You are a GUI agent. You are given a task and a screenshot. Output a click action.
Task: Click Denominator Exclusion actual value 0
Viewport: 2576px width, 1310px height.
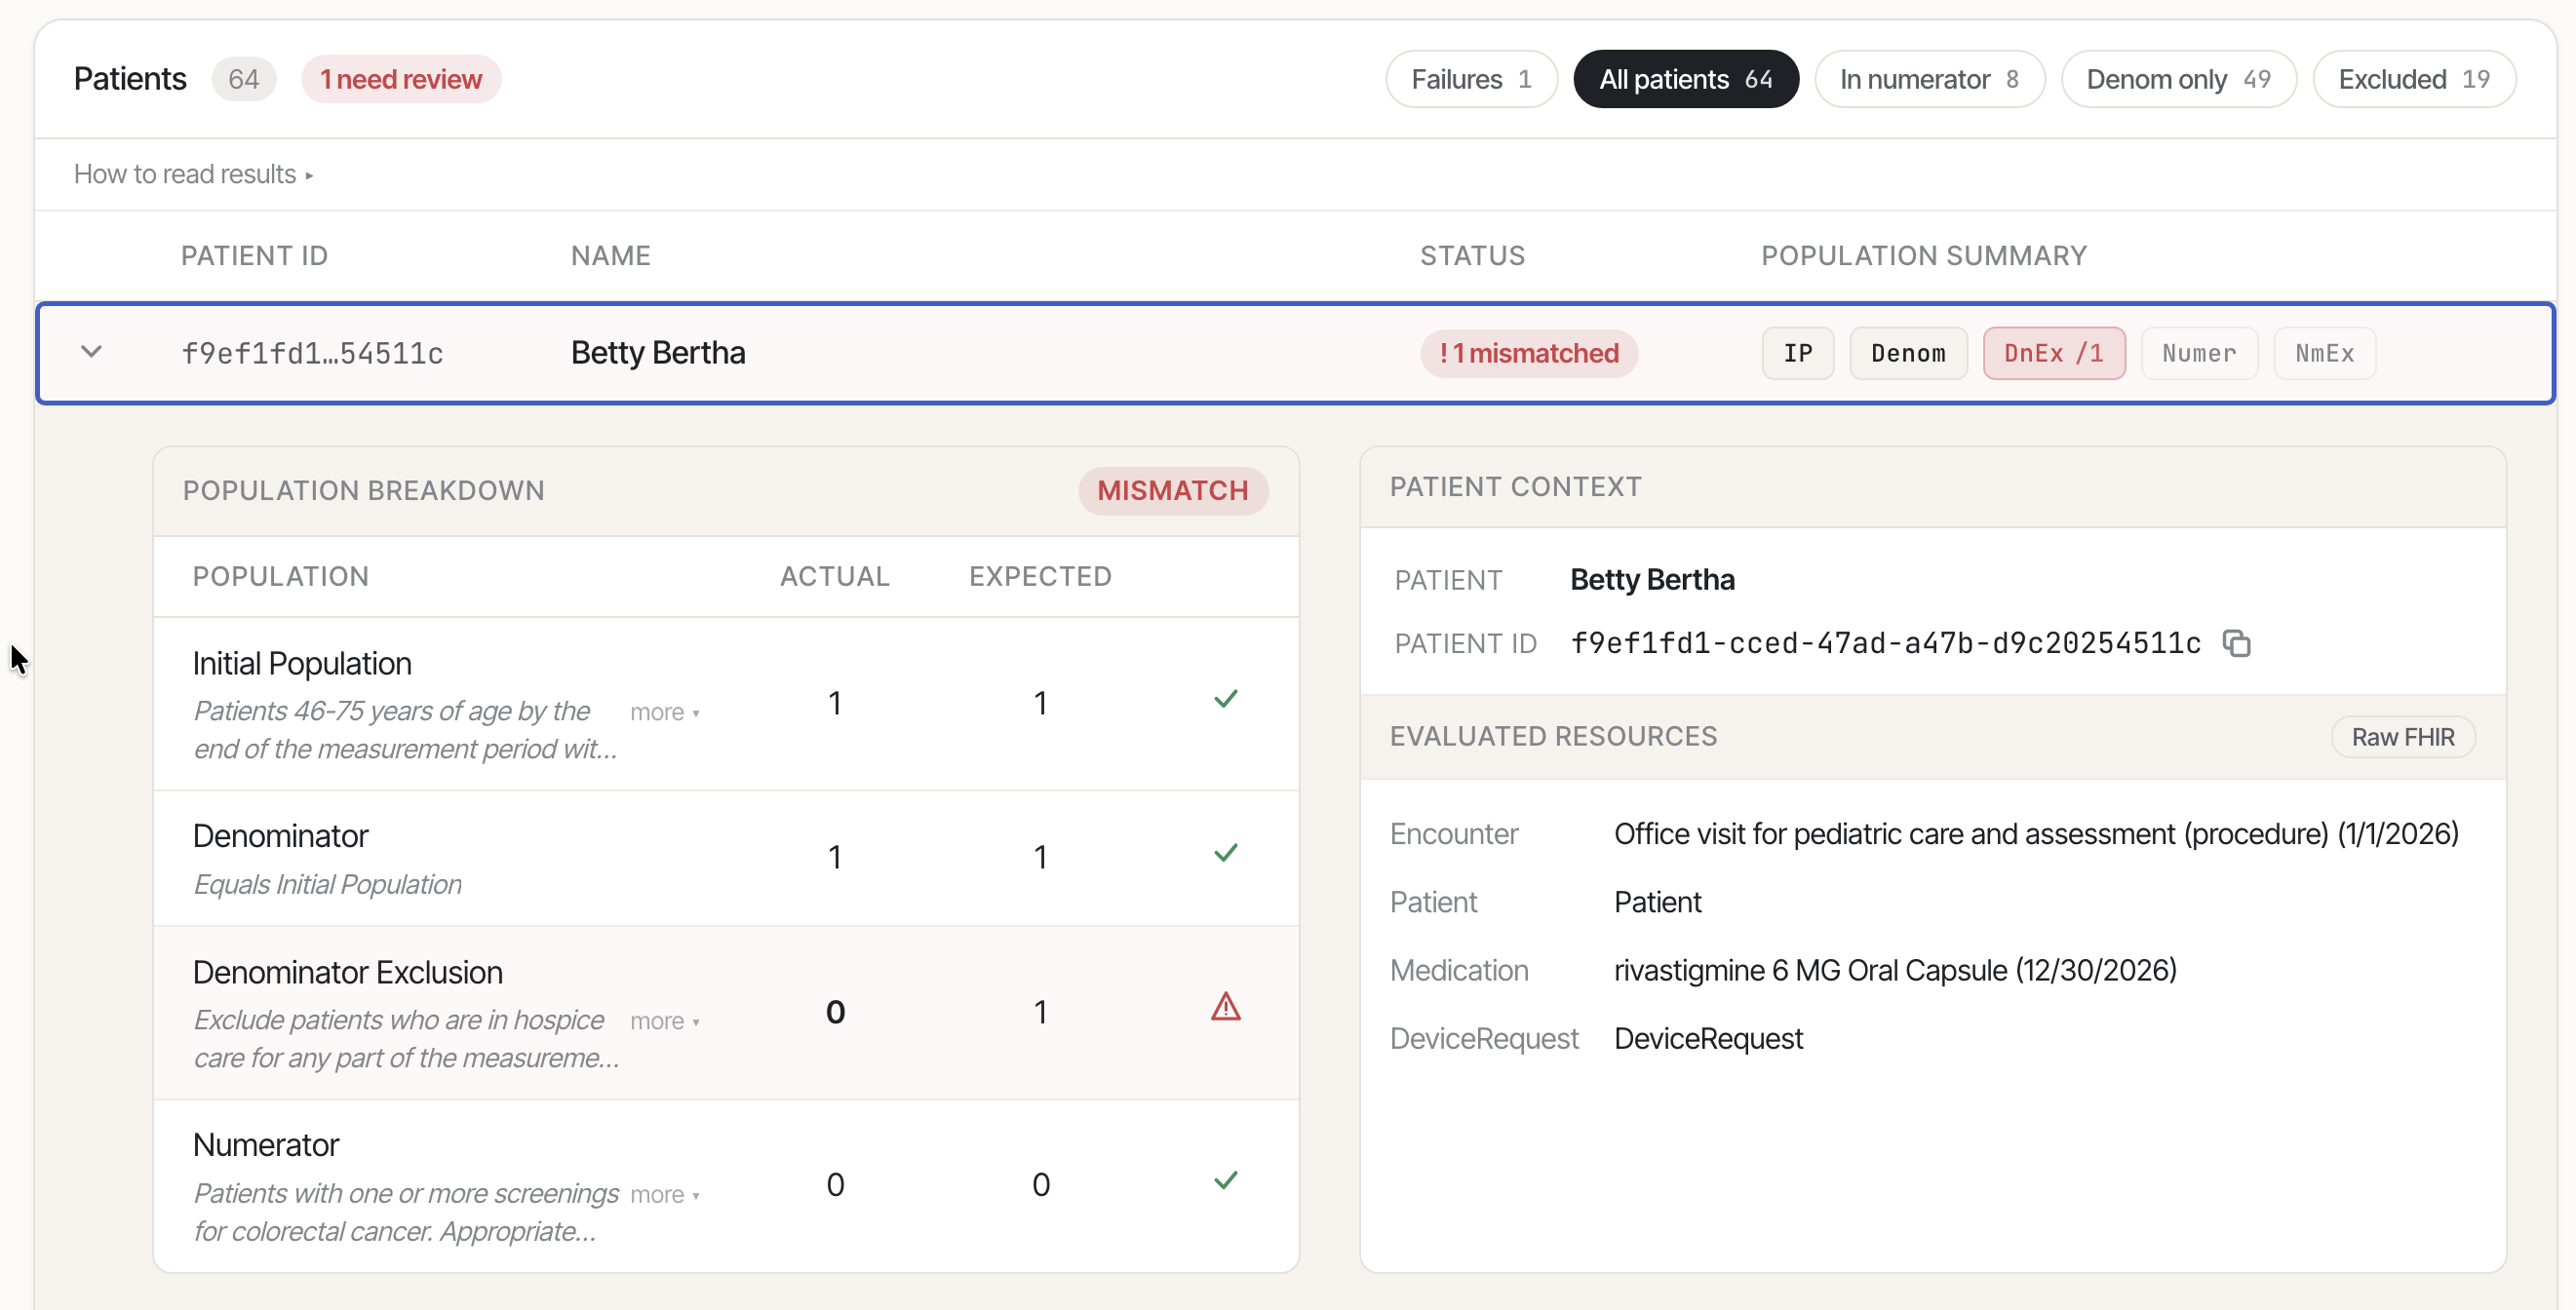pos(835,1012)
